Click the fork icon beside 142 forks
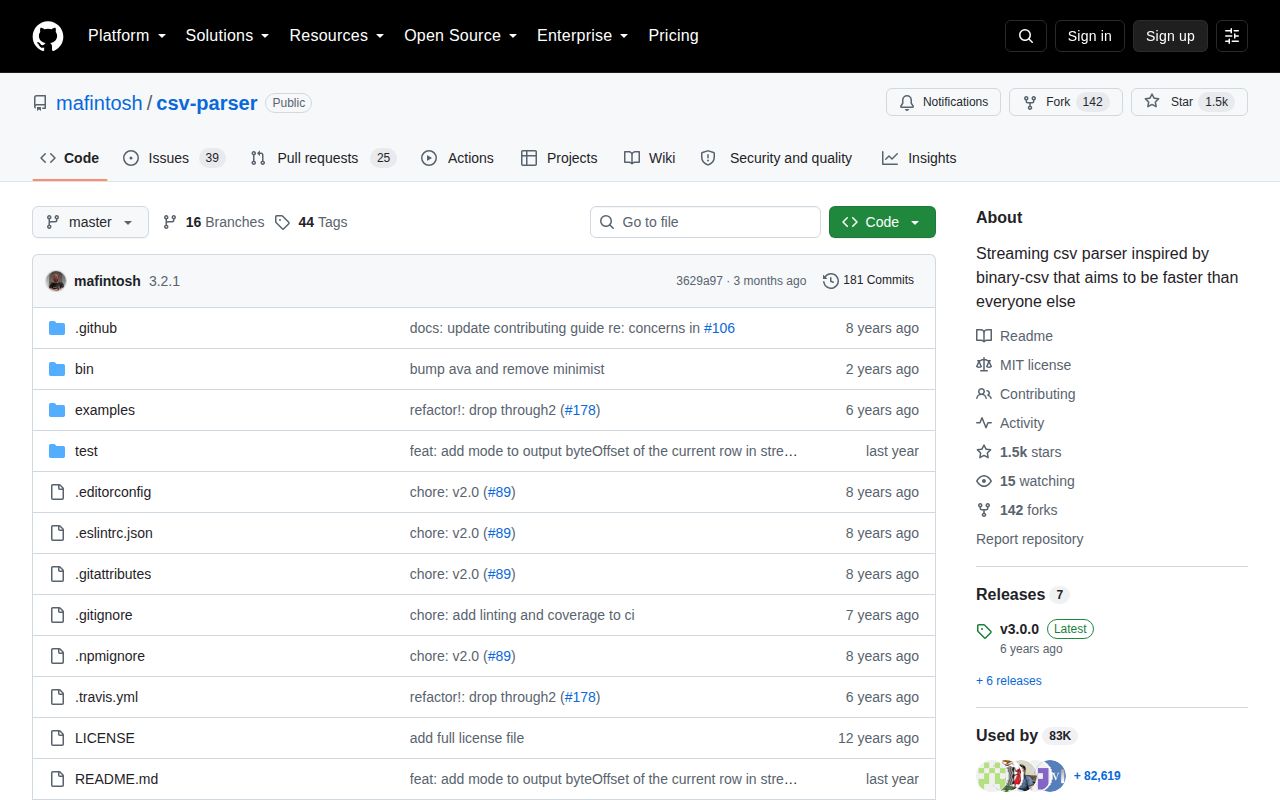The width and height of the screenshot is (1280, 800). 984,510
